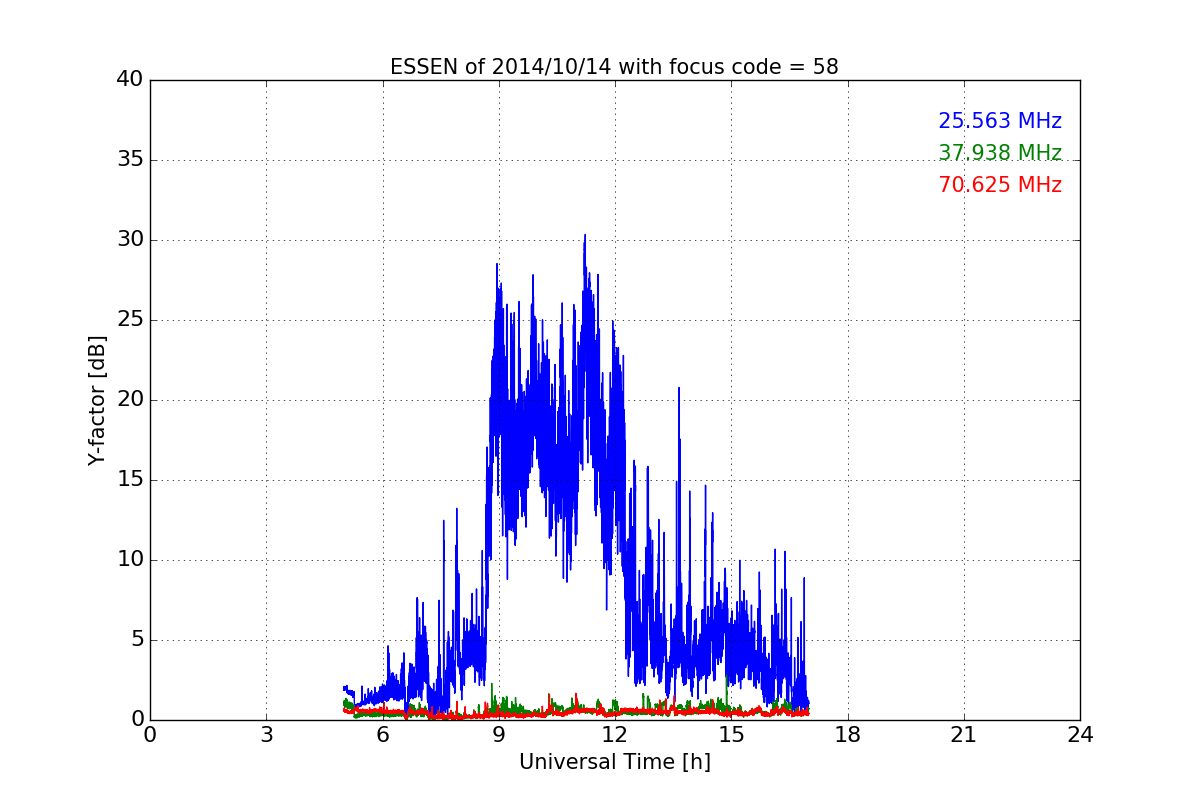
Task: Click the x-axis tick label '3'
Action: tap(266, 735)
